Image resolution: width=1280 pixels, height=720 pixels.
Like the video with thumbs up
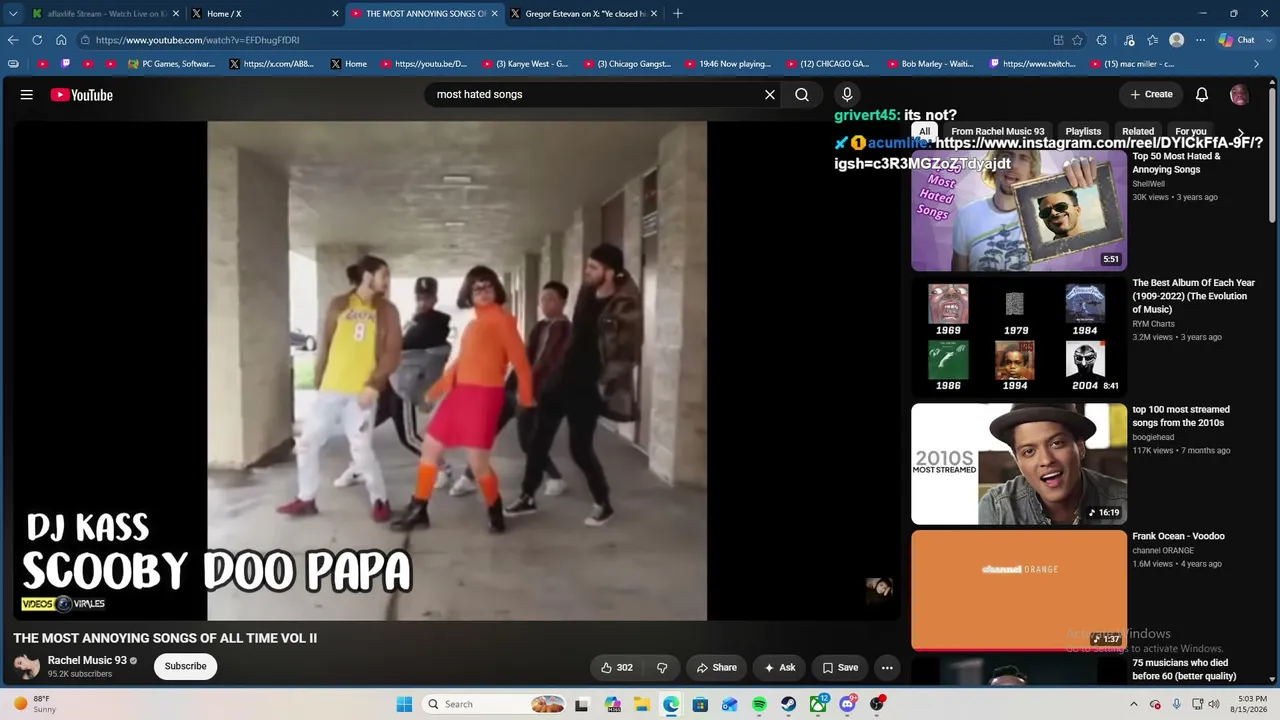coord(617,668)
